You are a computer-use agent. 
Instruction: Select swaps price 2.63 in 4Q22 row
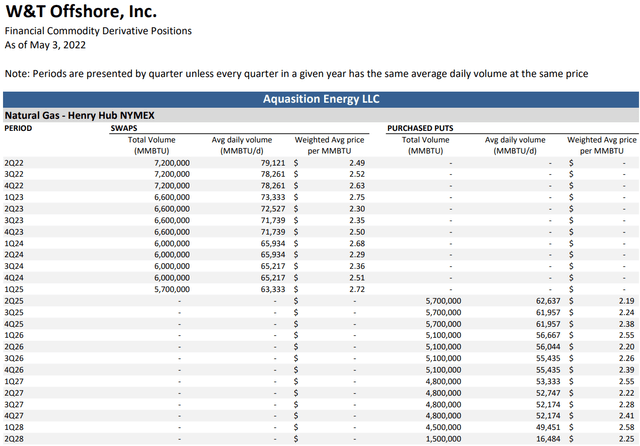pos(357,186)
